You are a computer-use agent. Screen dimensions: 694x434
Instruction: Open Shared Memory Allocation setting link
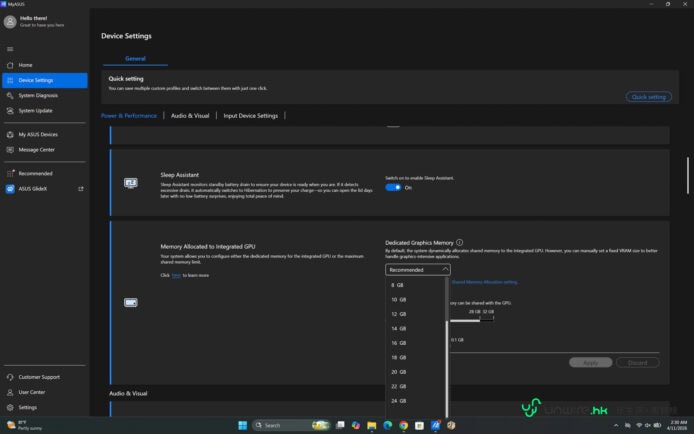coord(485,282)
